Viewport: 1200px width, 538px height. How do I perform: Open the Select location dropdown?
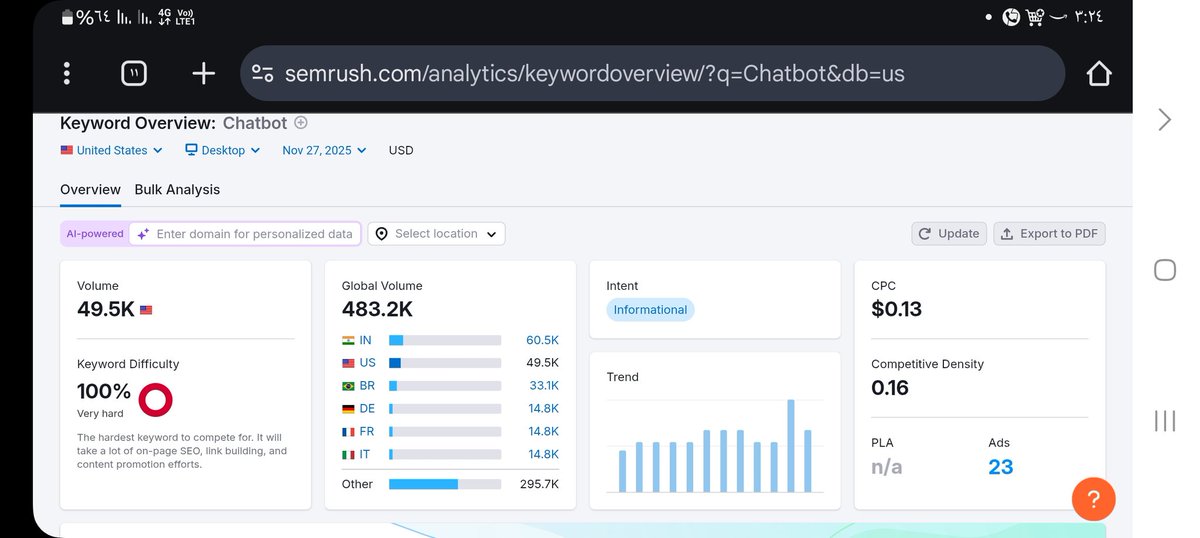[x=436, y=233]
